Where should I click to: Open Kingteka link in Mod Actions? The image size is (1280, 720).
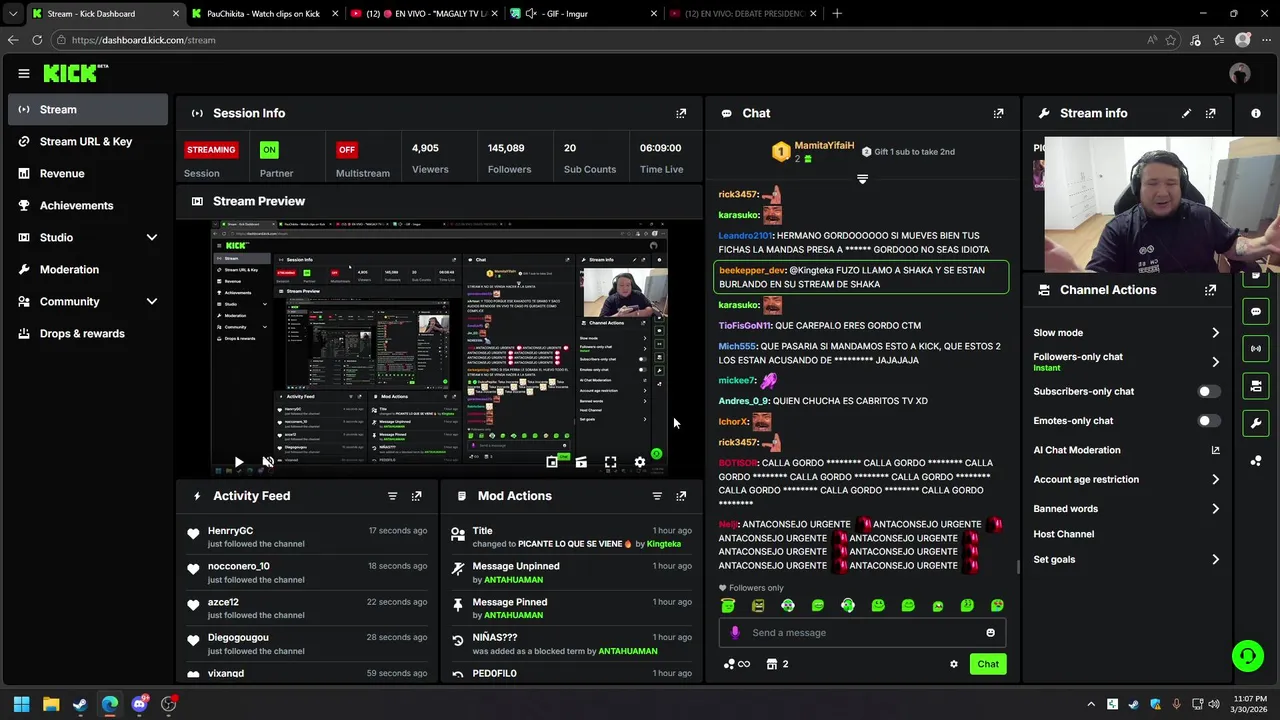(x=664, y=544)
